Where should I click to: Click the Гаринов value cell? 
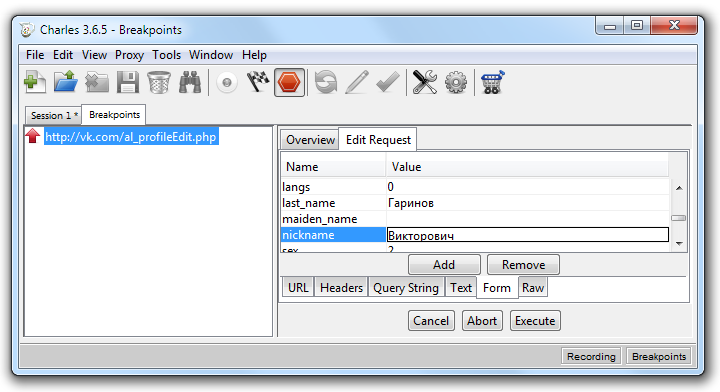point(527,203)
